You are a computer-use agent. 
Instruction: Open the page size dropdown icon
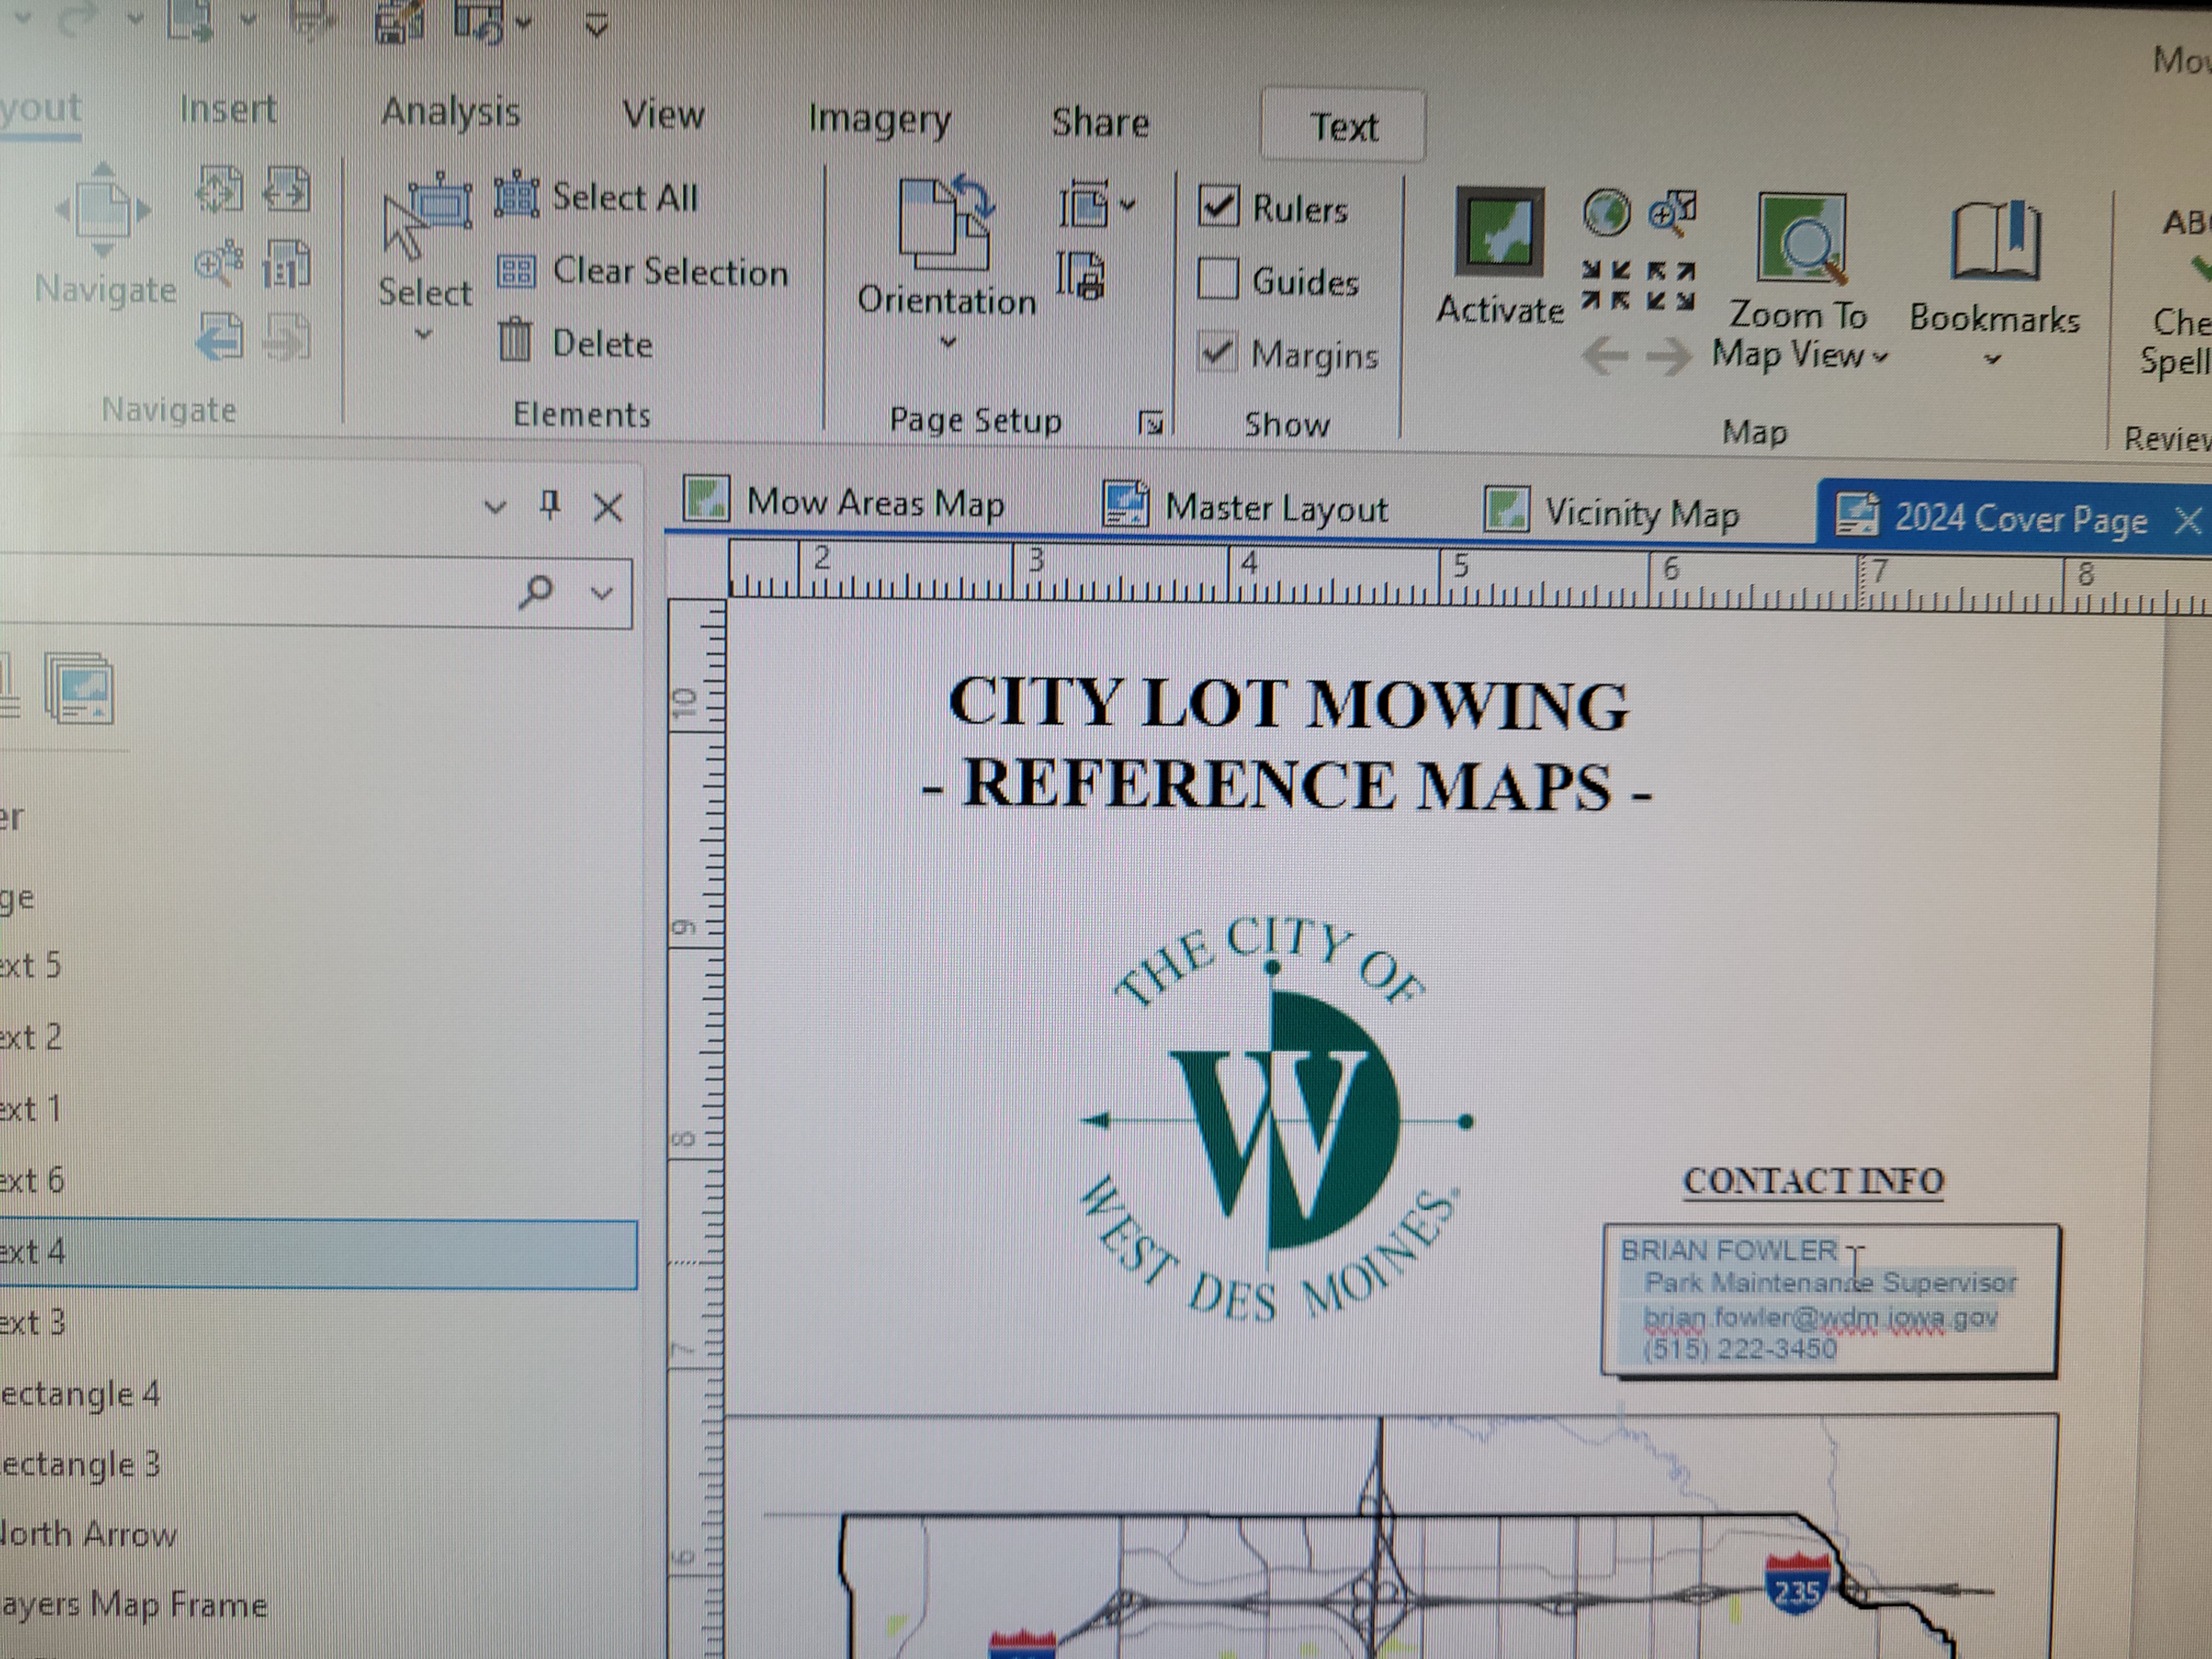point(1097,205)
